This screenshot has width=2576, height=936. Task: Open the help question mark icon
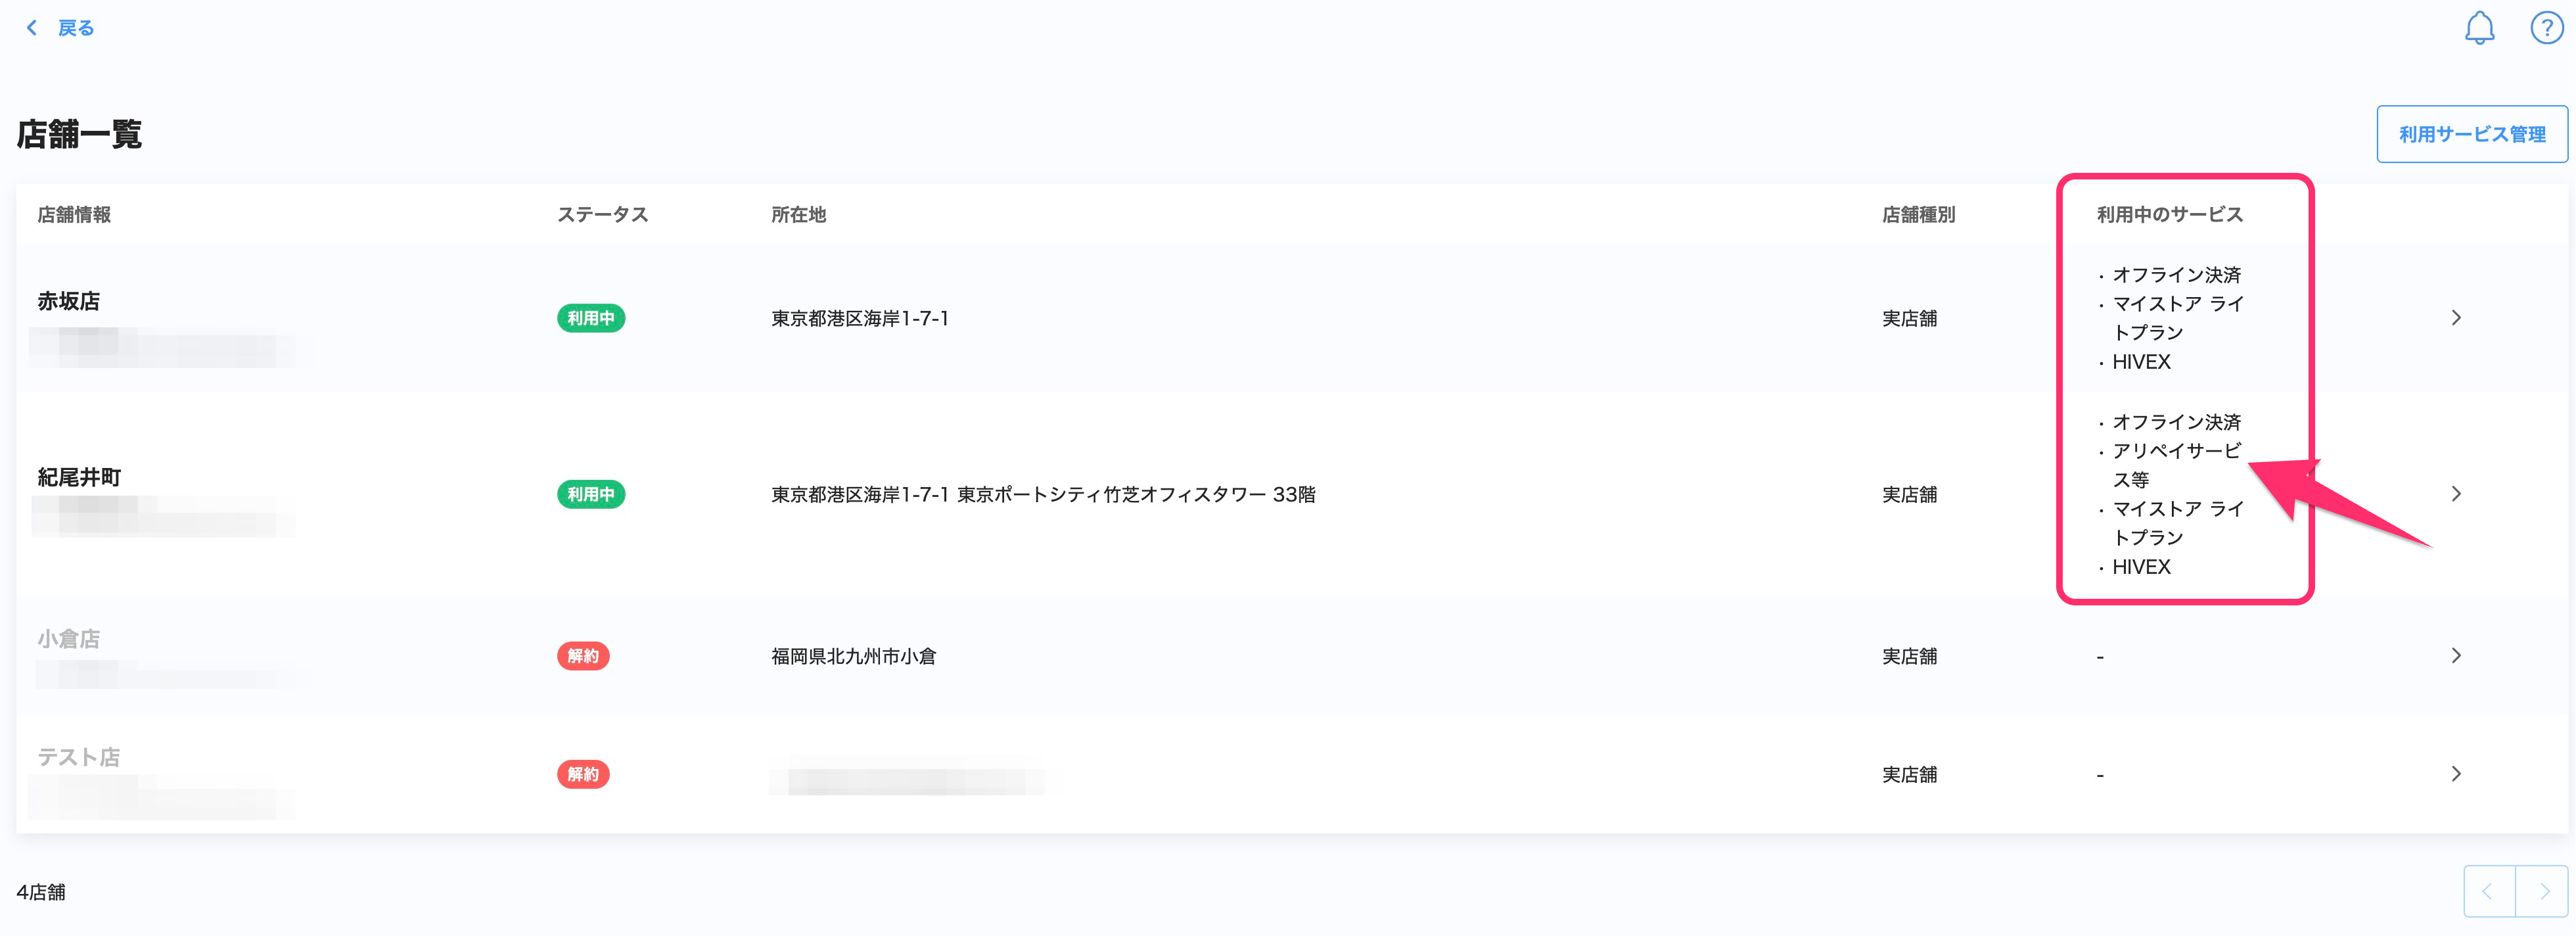coord(2546,28)
